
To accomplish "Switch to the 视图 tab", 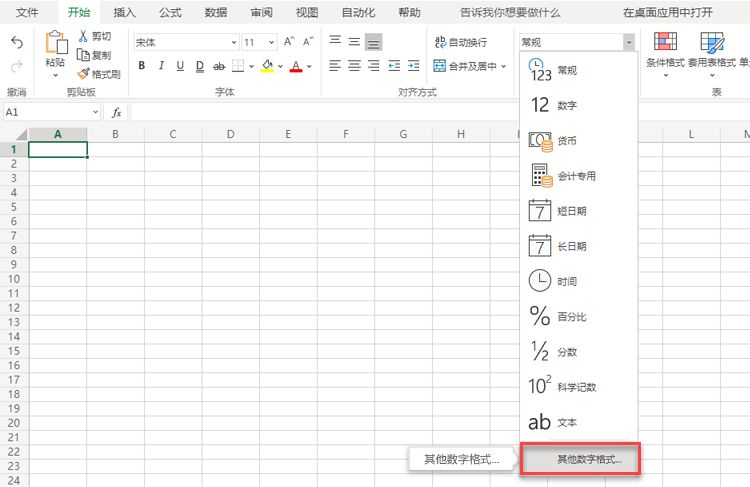I will [307, 12].
